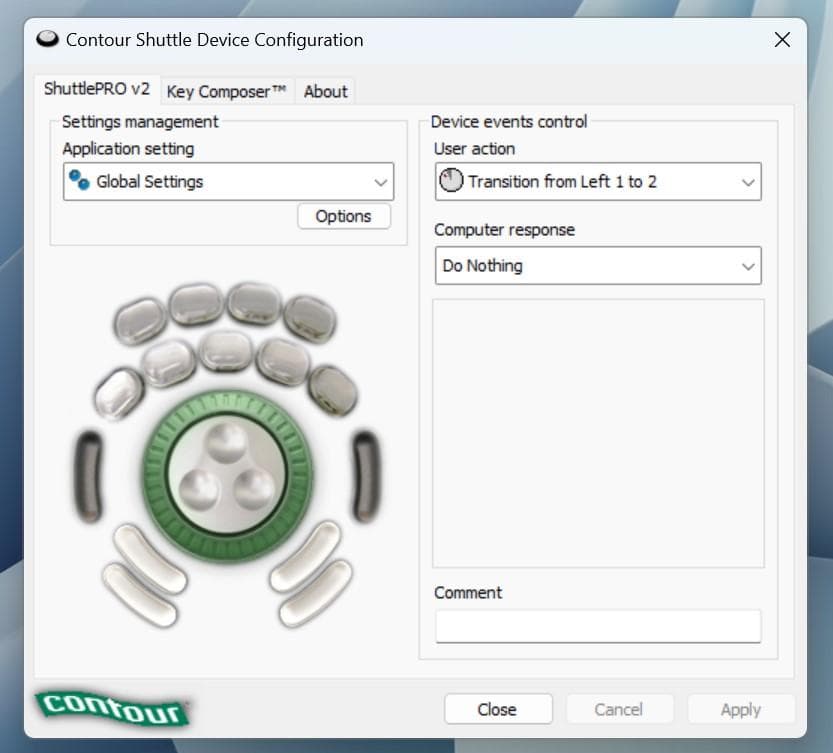Screen dimensions: 833x753
Task: Click into the Comment text field
Action: [x=598, y=627]
